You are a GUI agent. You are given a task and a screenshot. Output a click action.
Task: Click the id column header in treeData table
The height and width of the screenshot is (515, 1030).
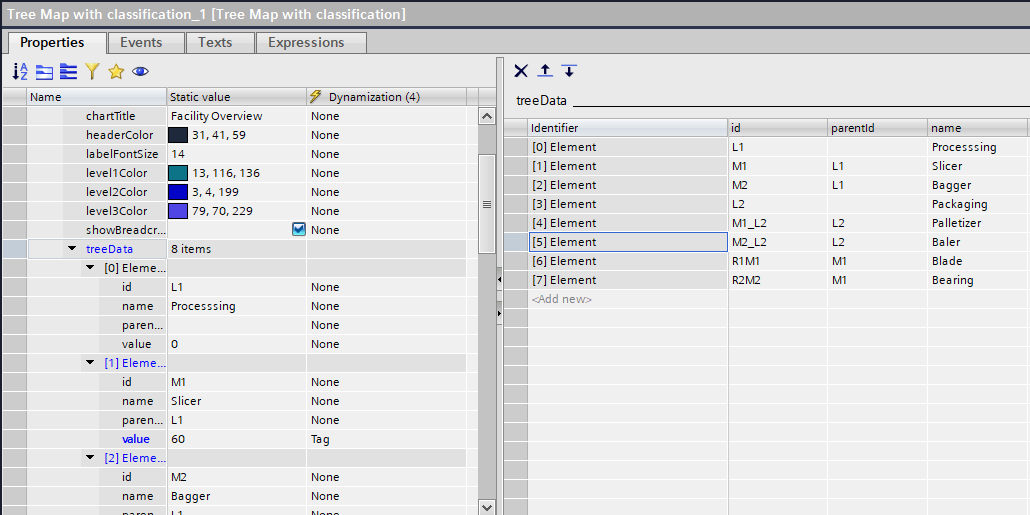[x=778, y=128]
